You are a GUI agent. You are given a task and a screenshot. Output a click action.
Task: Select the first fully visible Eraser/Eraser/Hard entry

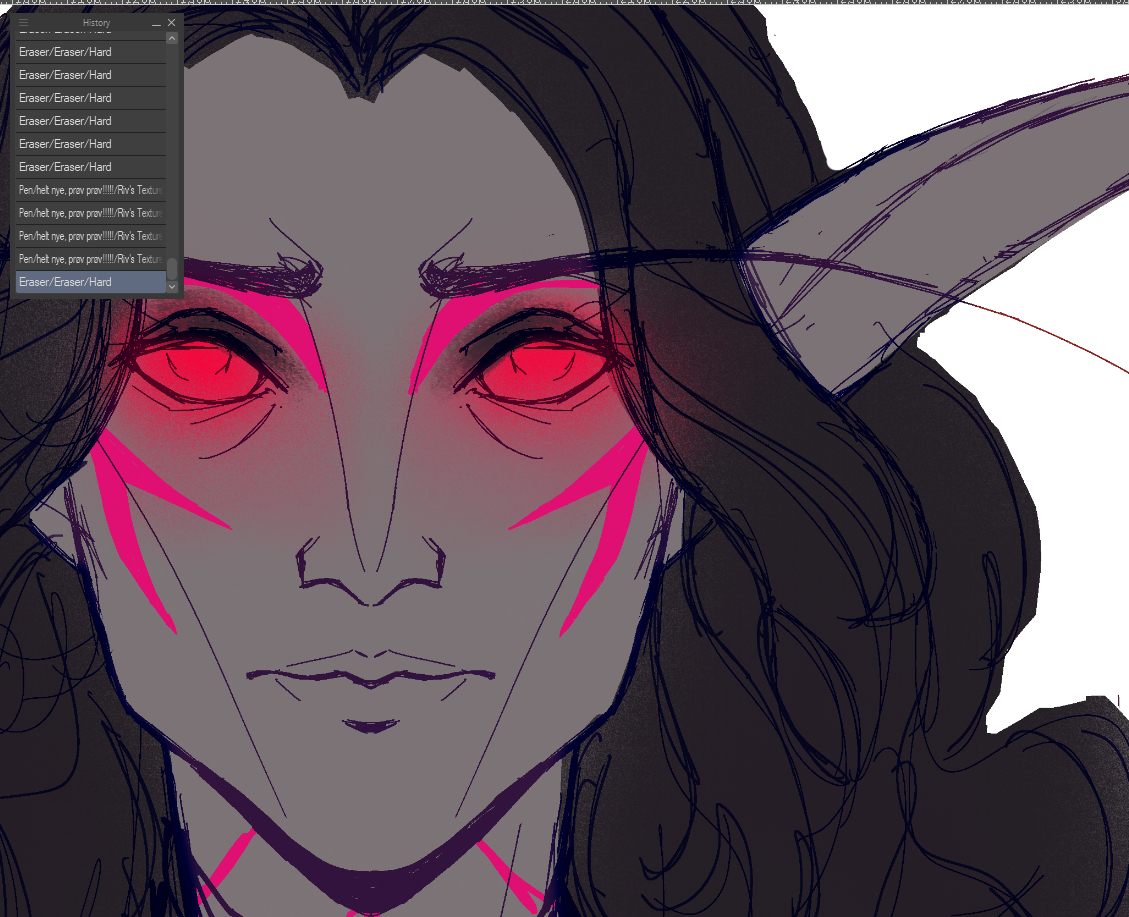90,52
